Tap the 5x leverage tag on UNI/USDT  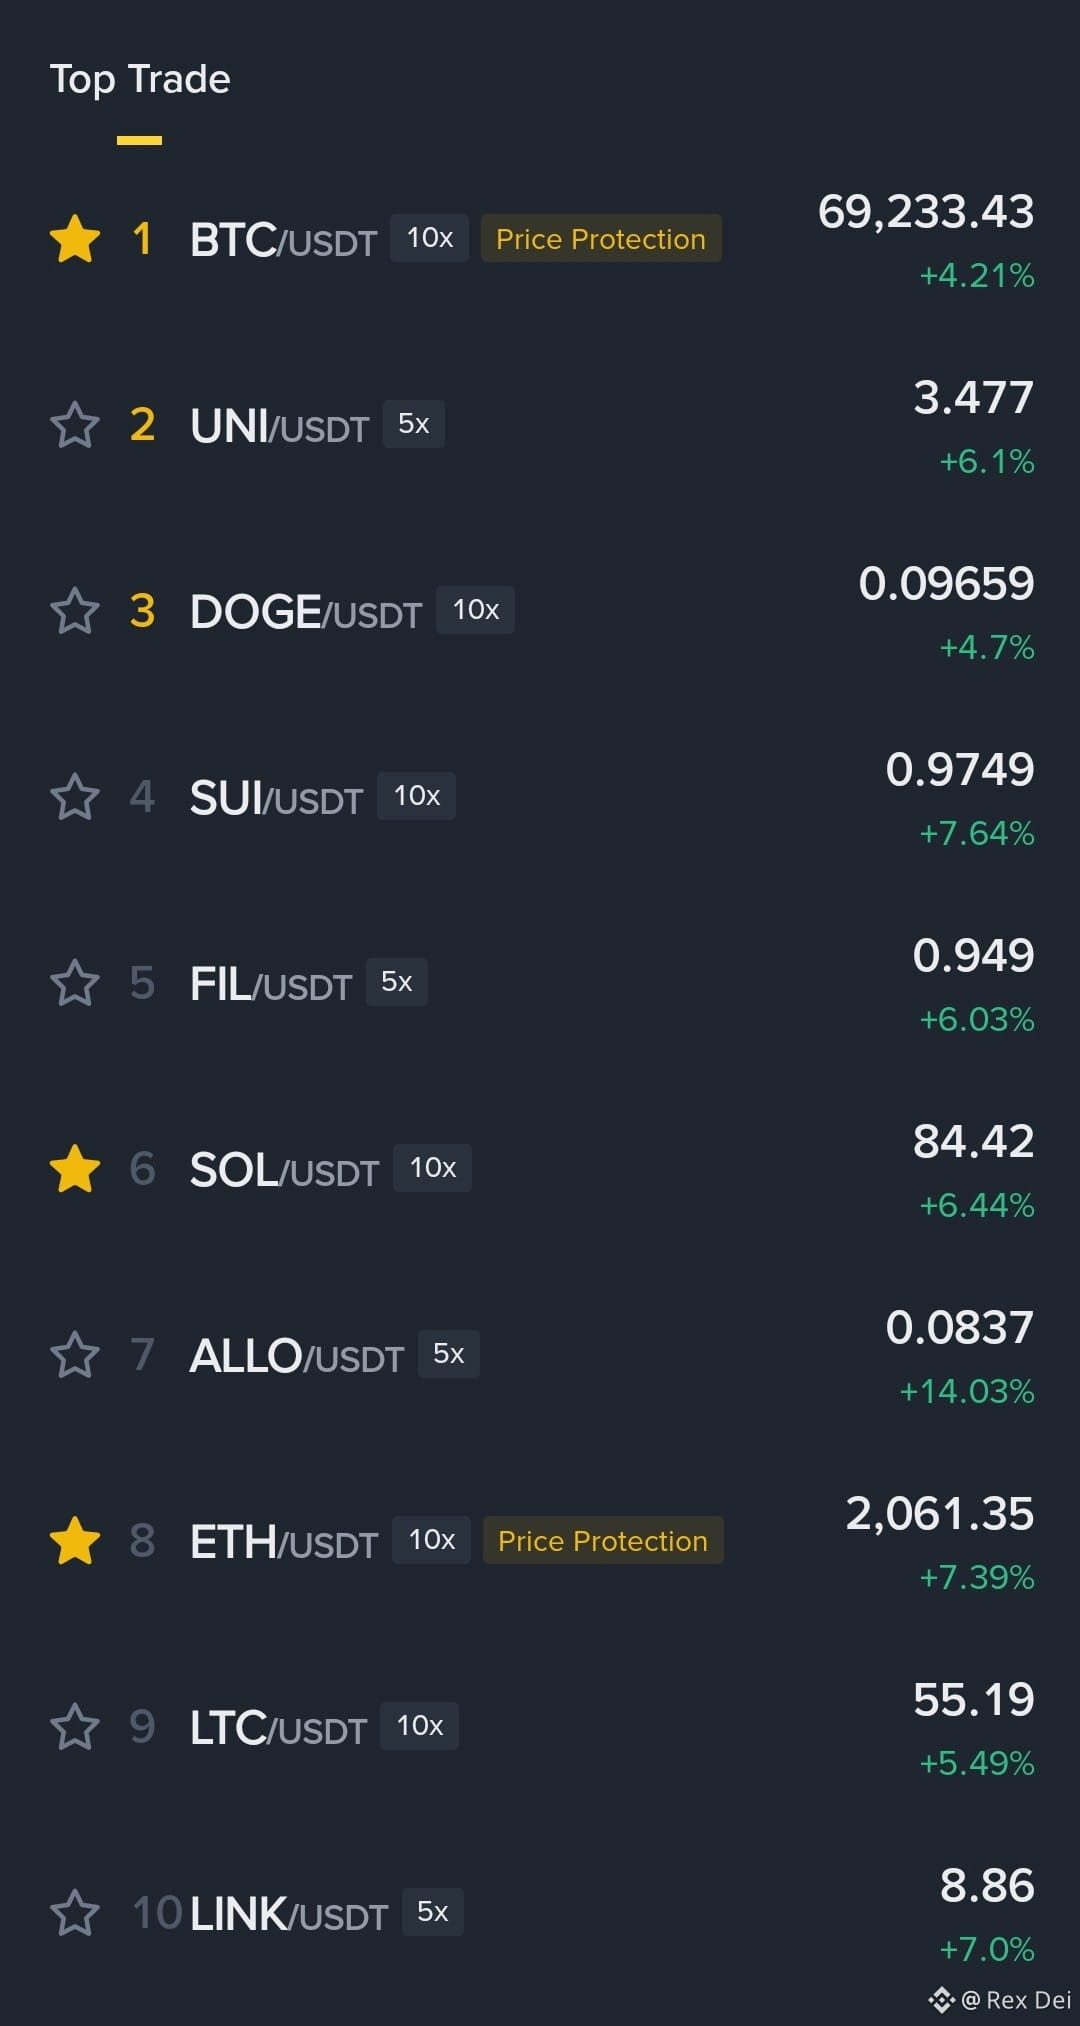tap(414, 424)
